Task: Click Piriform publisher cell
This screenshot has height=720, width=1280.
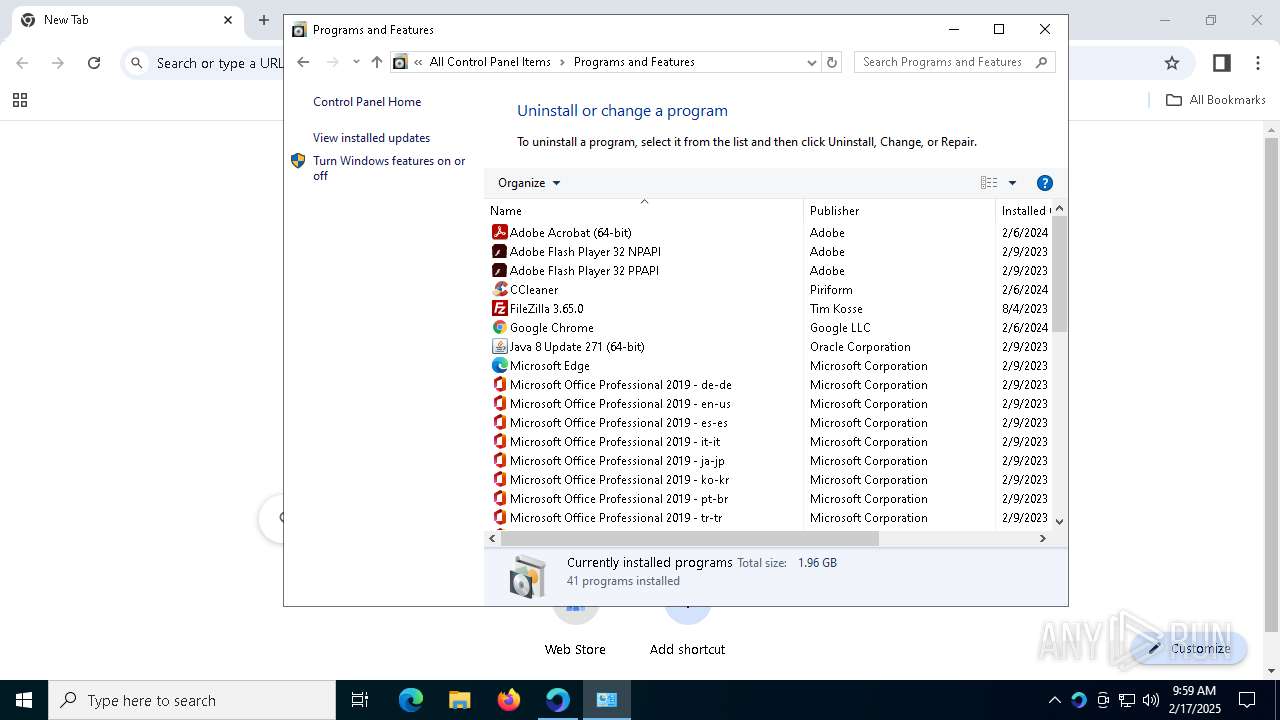Action: point(831,289)
